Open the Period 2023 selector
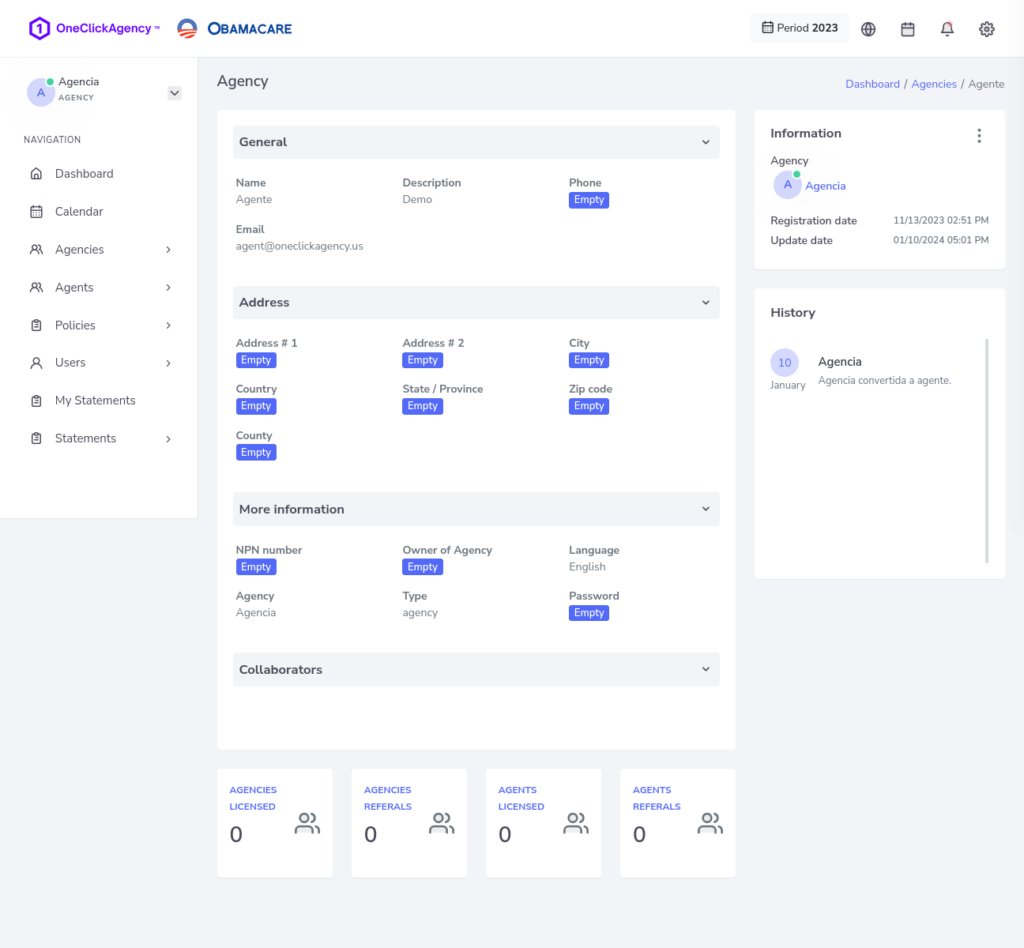 pyautogui.click(x=799, y=28)
